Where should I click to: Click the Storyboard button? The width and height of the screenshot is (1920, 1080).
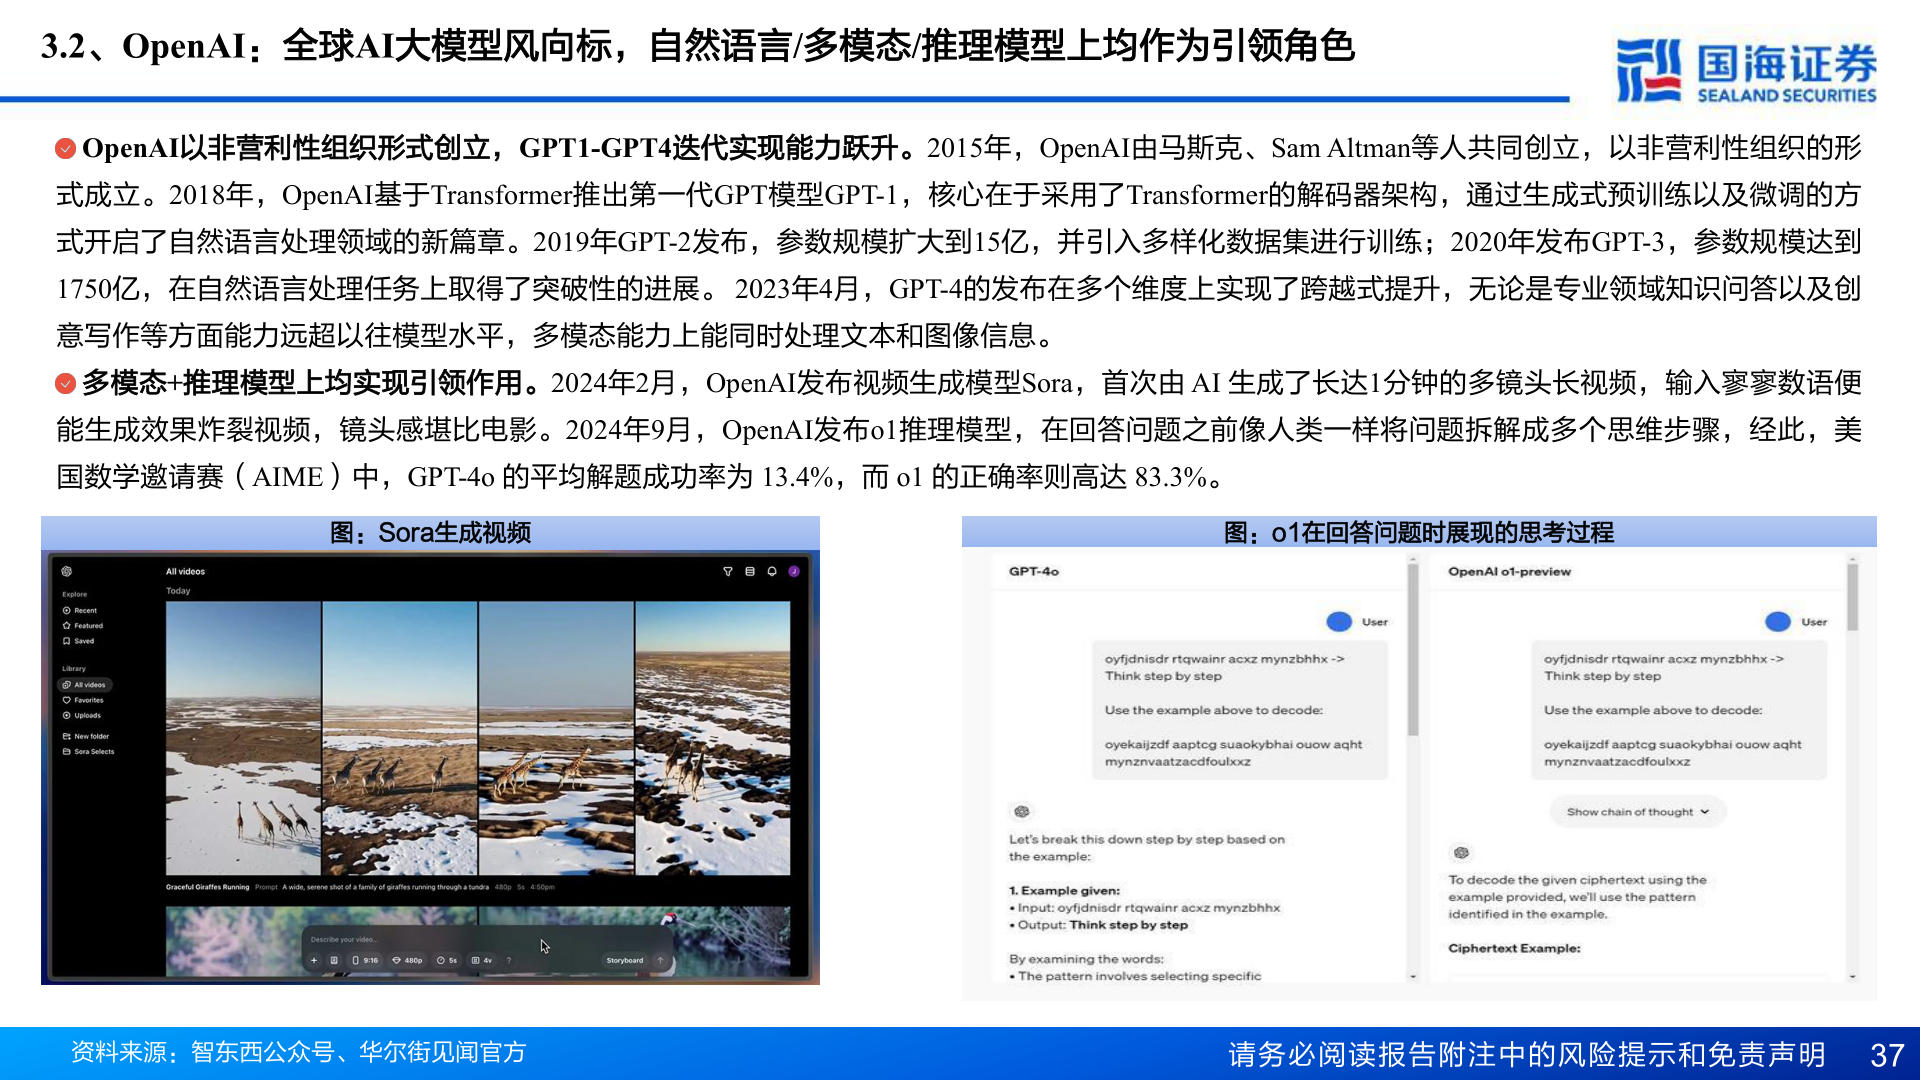pyautogui.click(x=625, y=960)
